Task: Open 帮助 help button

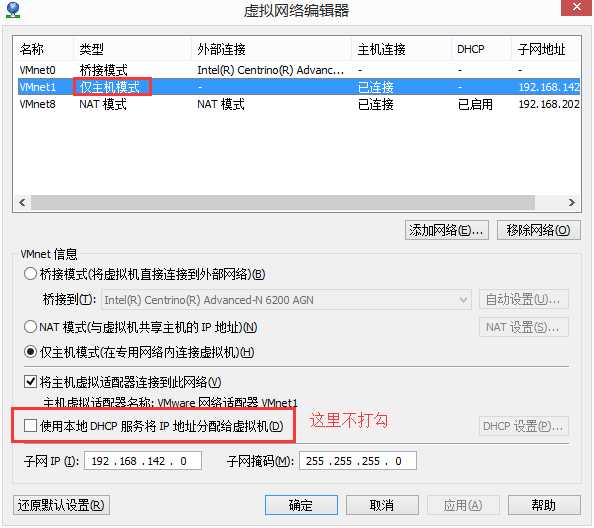Action: [x=544, y=505]
